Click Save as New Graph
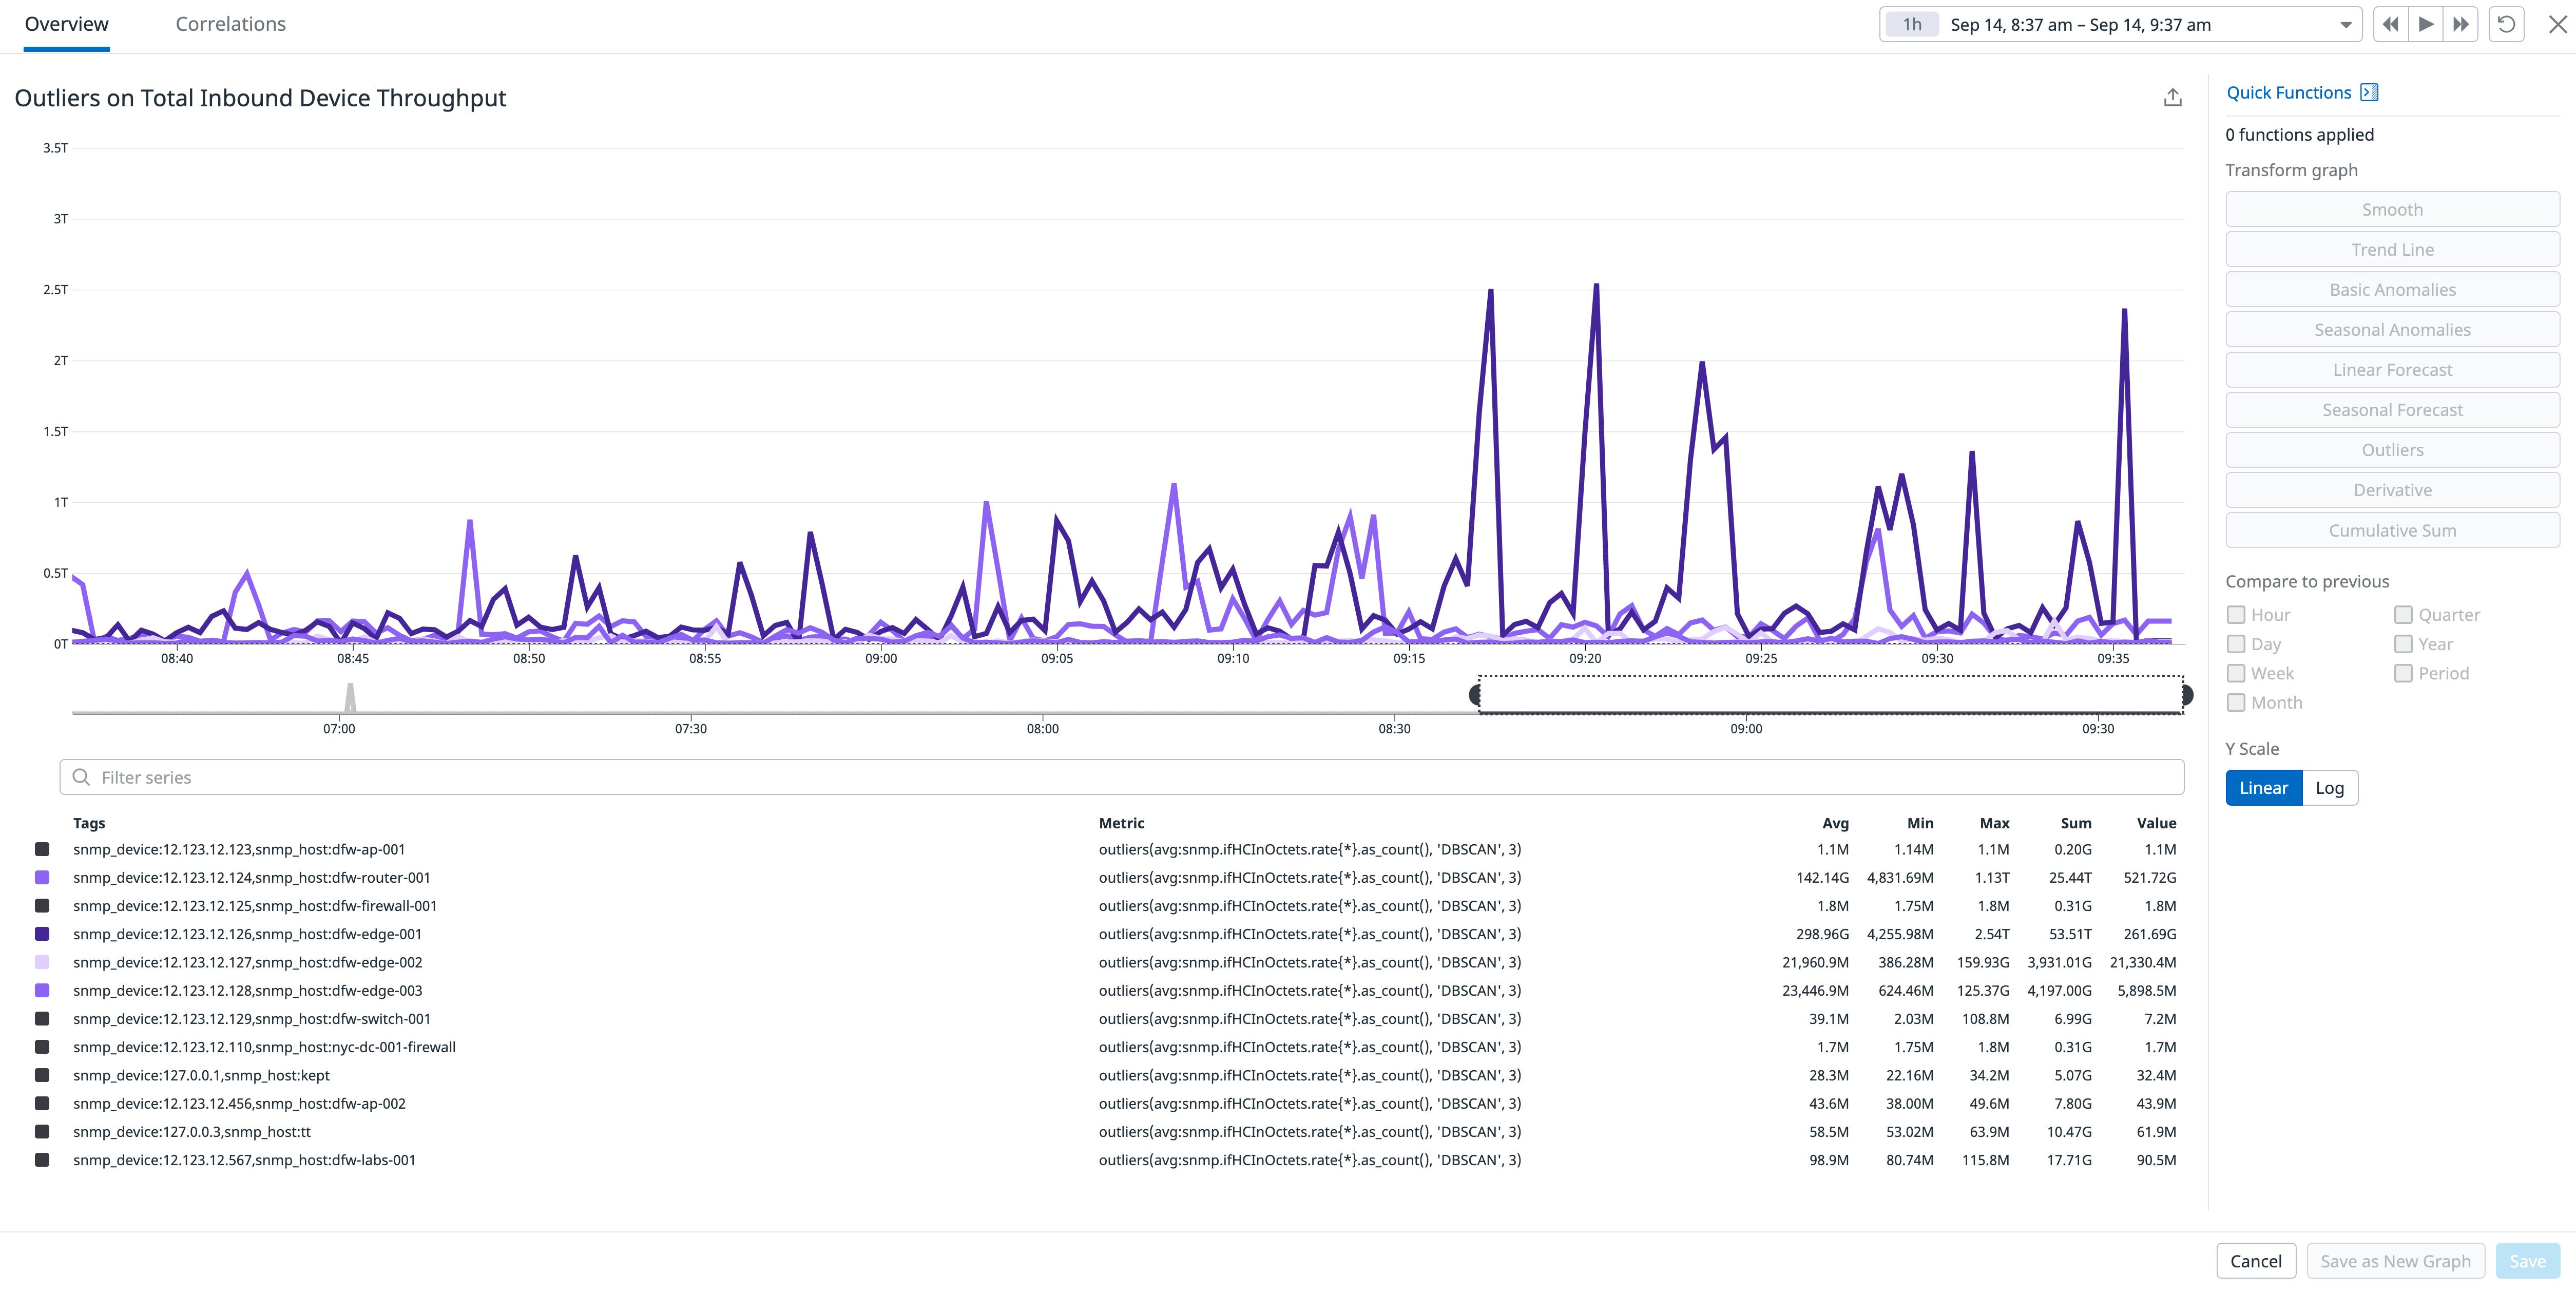This screenshot has width=2576, height=1291. click(x=2396, y=1260)
